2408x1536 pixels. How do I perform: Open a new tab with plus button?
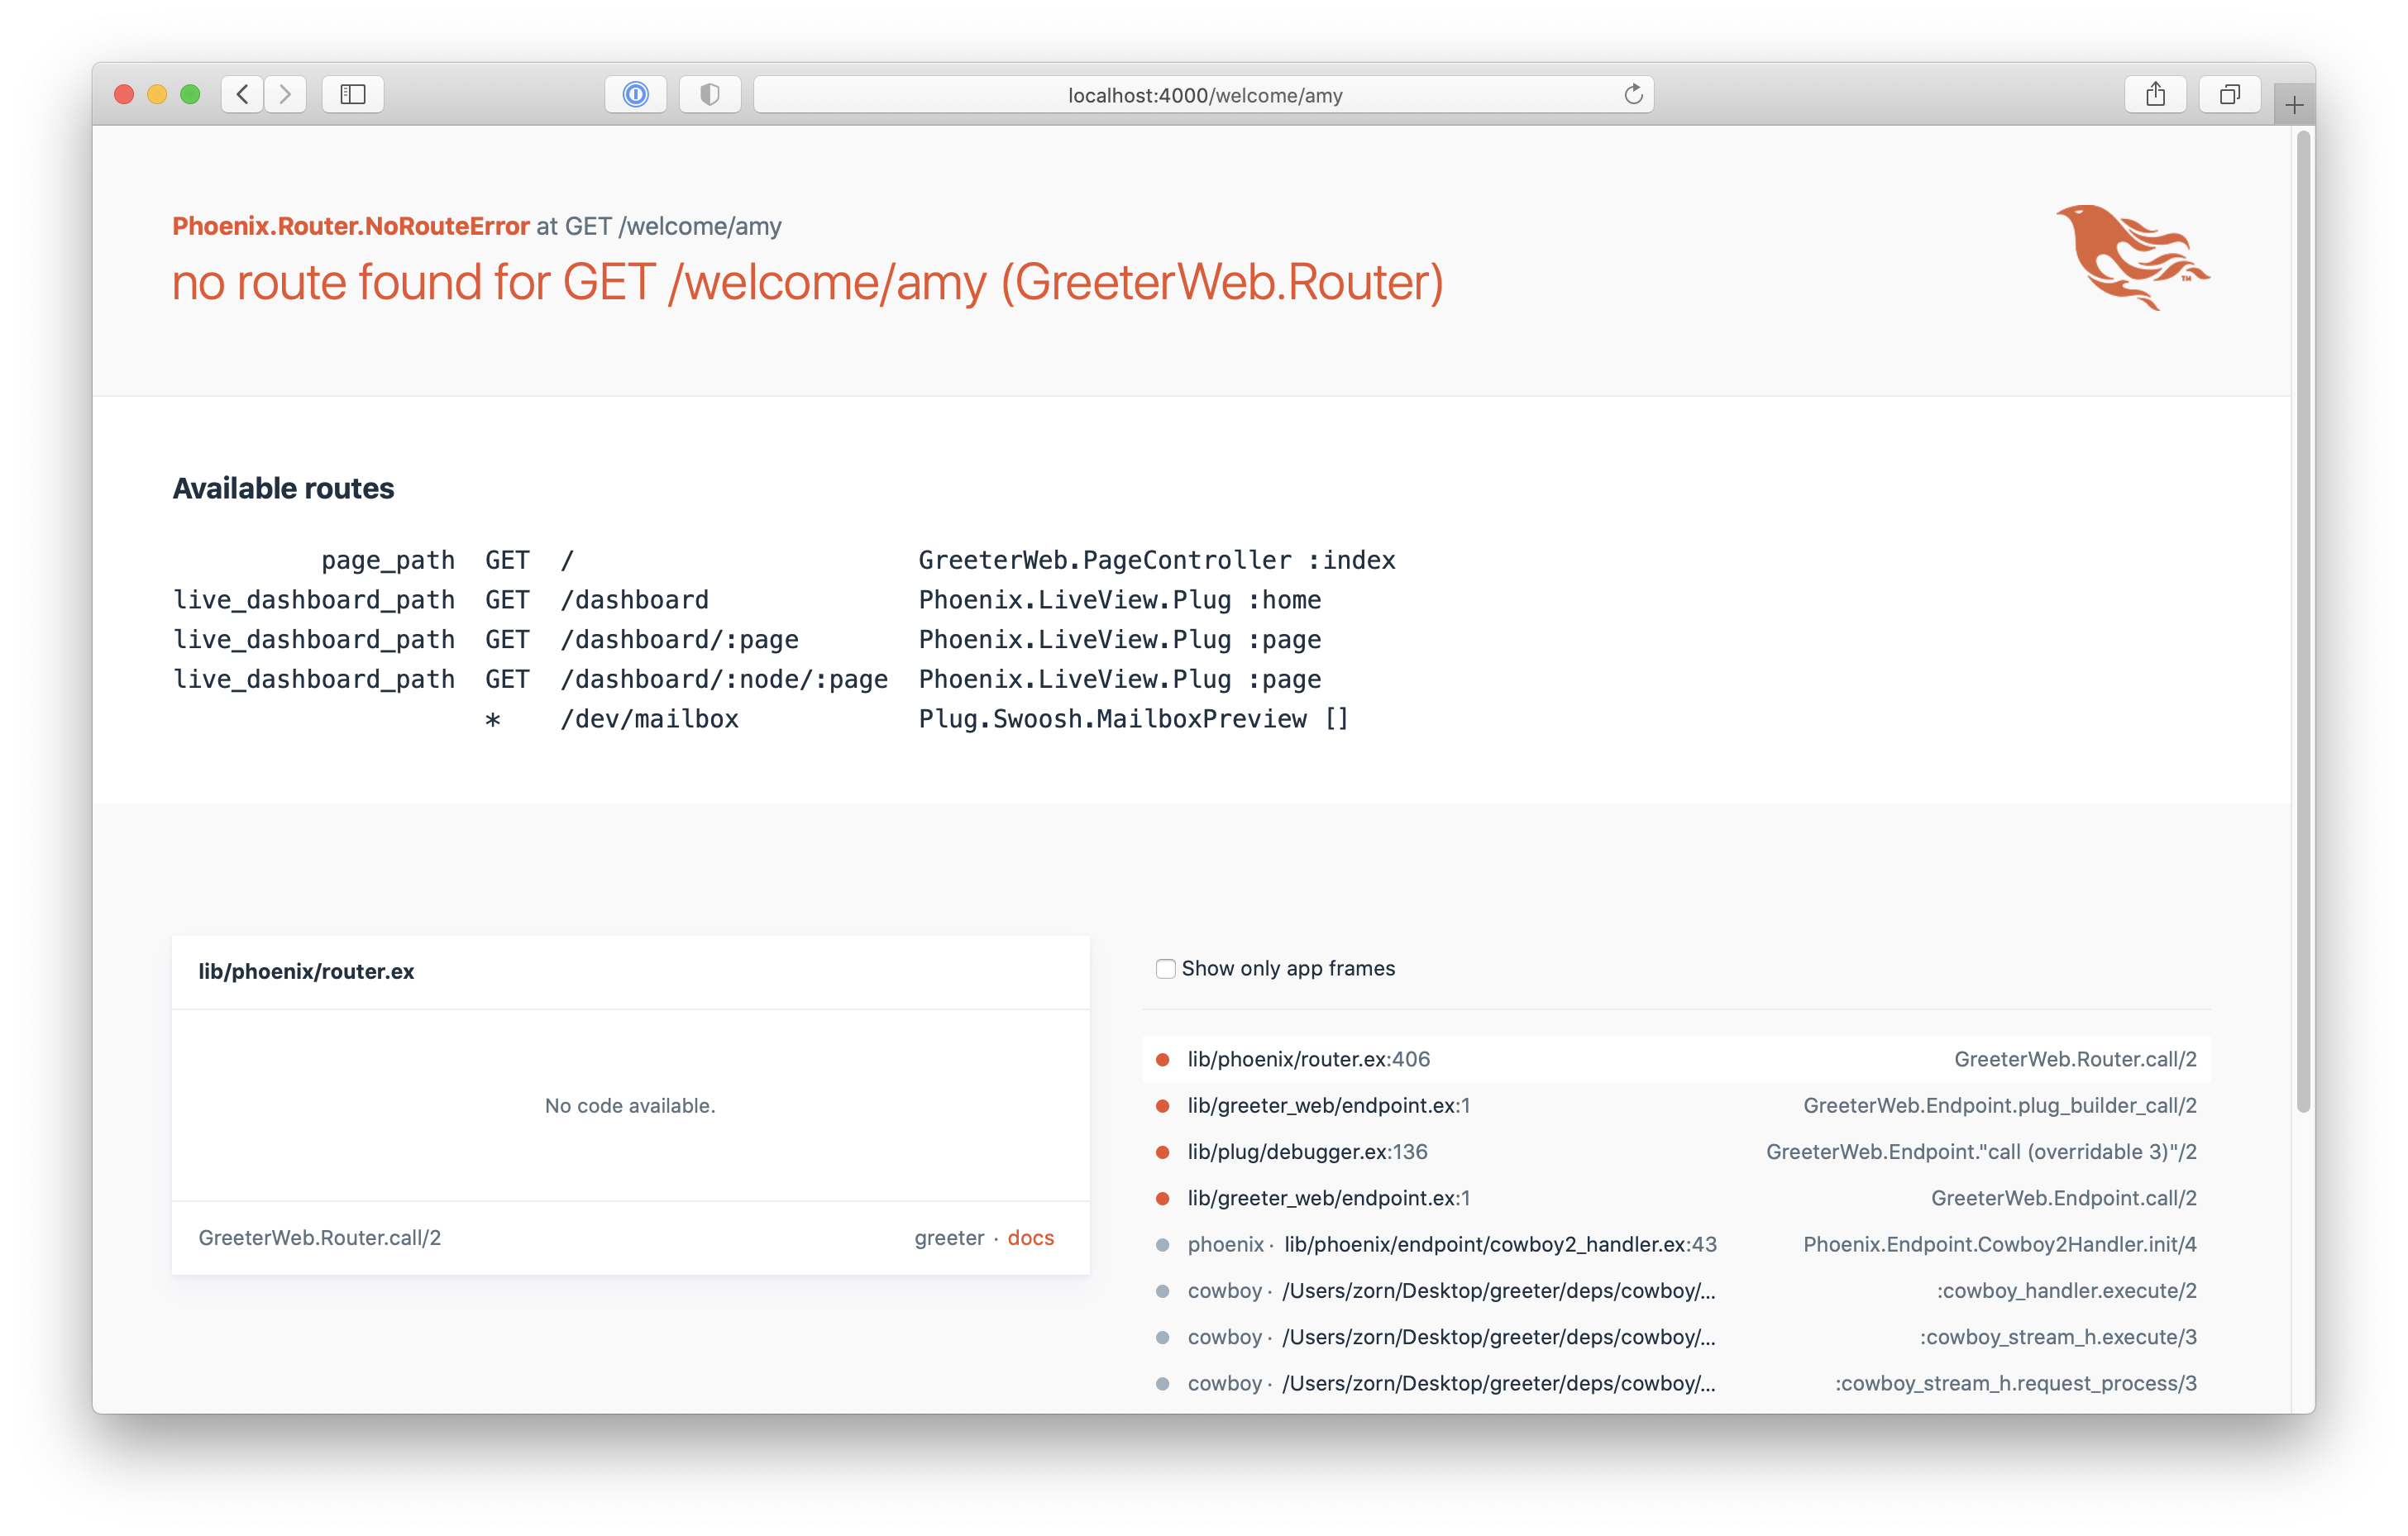[x=2294, y=105]
